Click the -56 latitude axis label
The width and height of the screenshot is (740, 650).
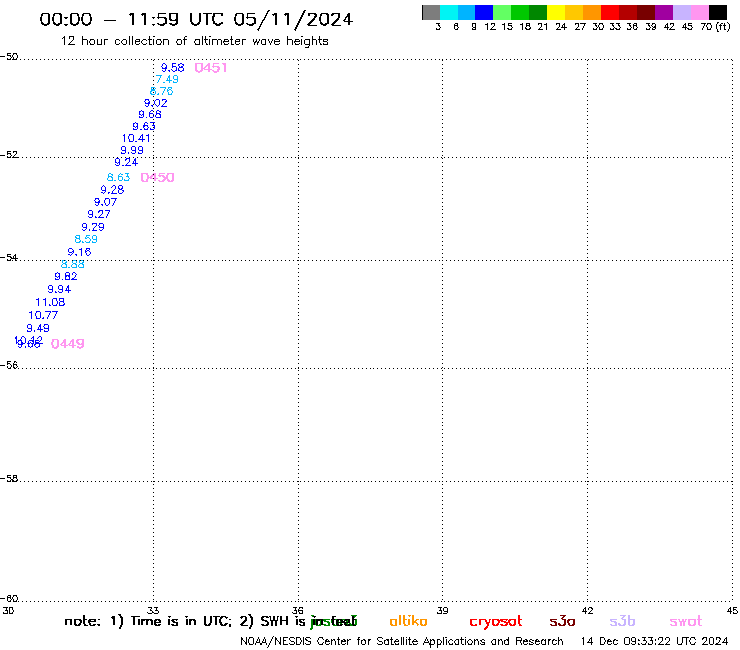(x=9, y=365)
